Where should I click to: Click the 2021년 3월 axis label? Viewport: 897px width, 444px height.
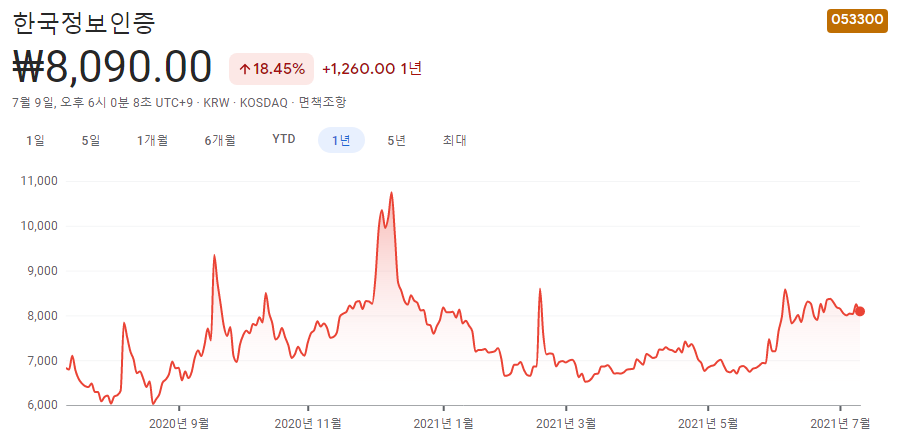566,423
